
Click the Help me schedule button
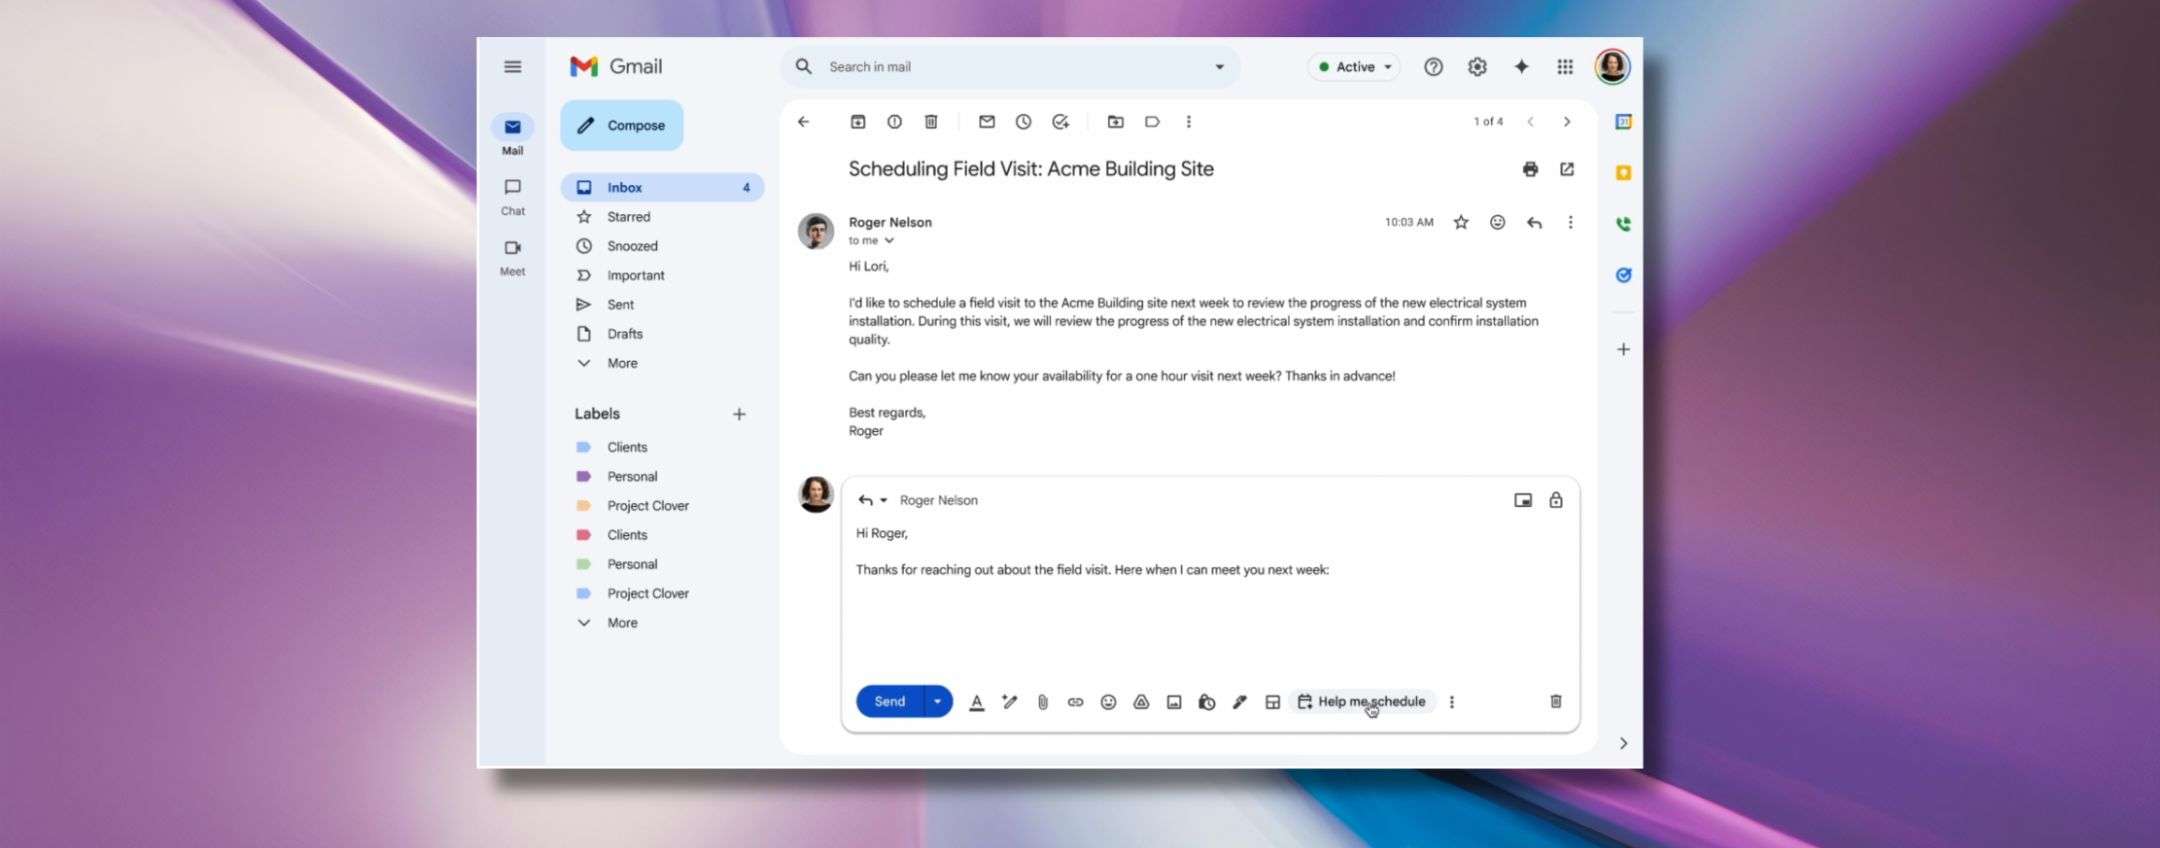coord(1364,702)
